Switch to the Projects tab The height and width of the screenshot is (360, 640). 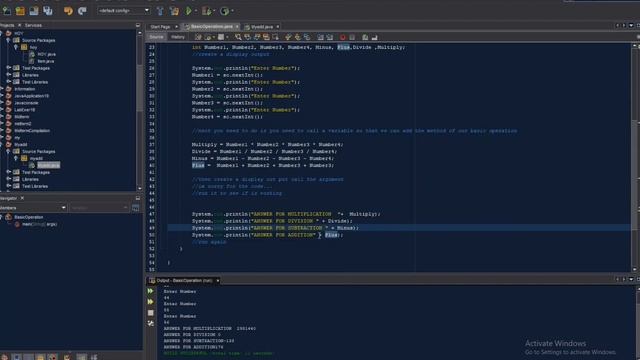coord(7,25)
